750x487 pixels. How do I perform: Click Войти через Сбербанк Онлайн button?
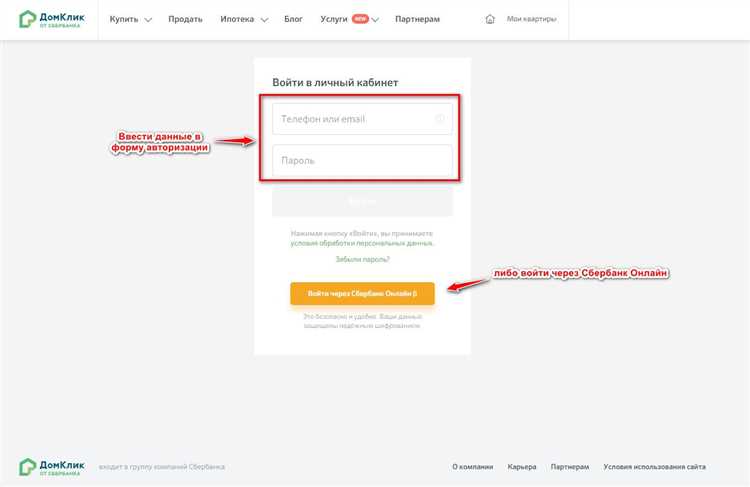pyautogui.click(x=362, y=293)
